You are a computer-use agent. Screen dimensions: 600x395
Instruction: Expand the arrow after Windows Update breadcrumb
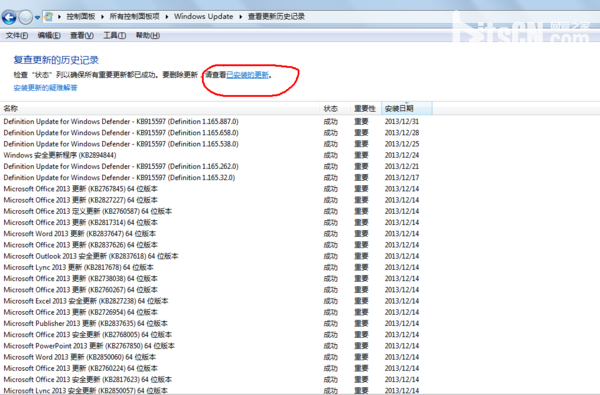[241, 16]
